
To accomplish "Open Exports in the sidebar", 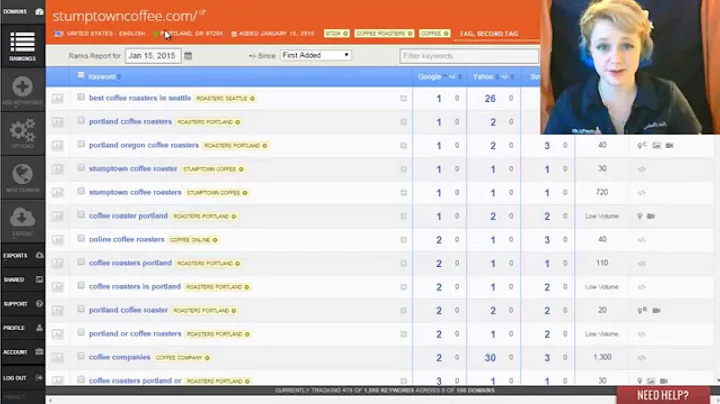I will pyautogui.click(x=22, y=255).
